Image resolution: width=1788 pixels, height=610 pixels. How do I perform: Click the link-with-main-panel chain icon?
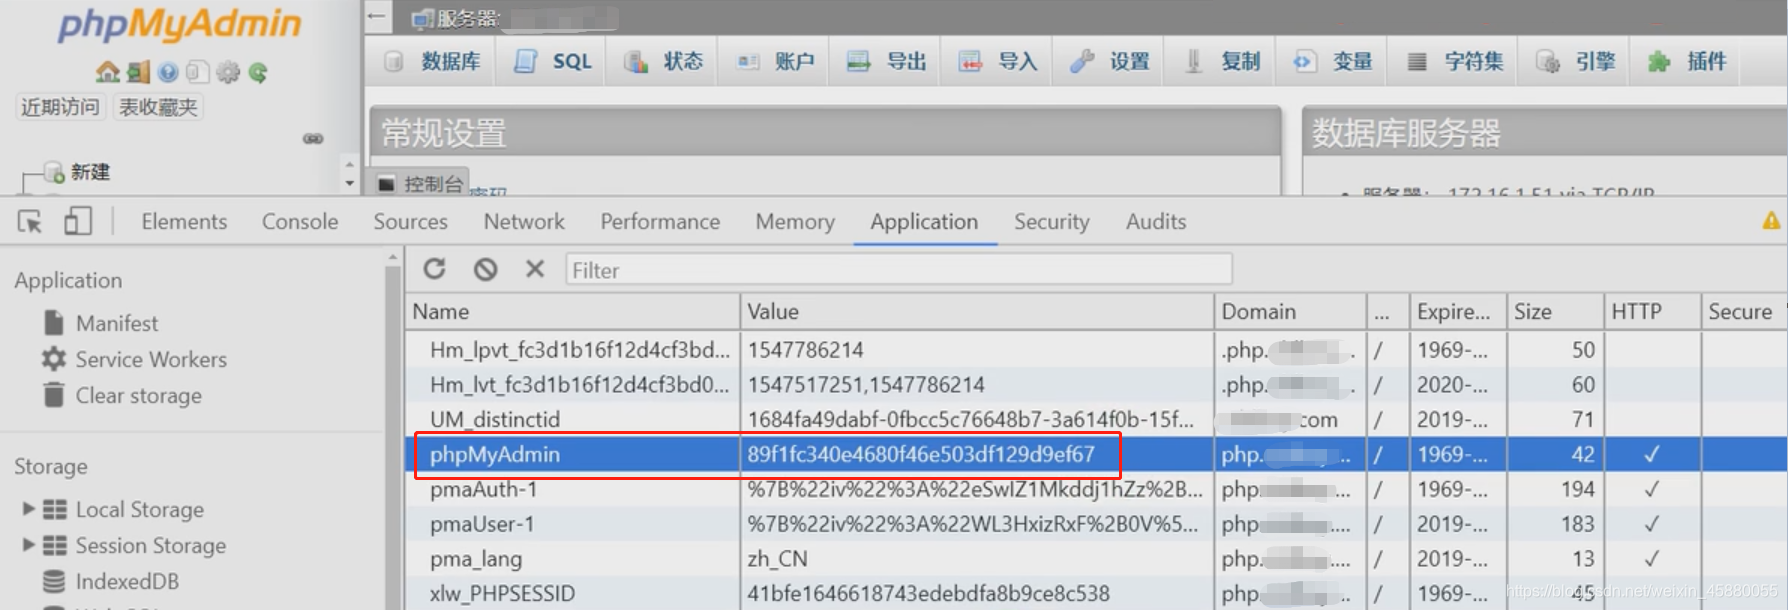click(313, 139)
